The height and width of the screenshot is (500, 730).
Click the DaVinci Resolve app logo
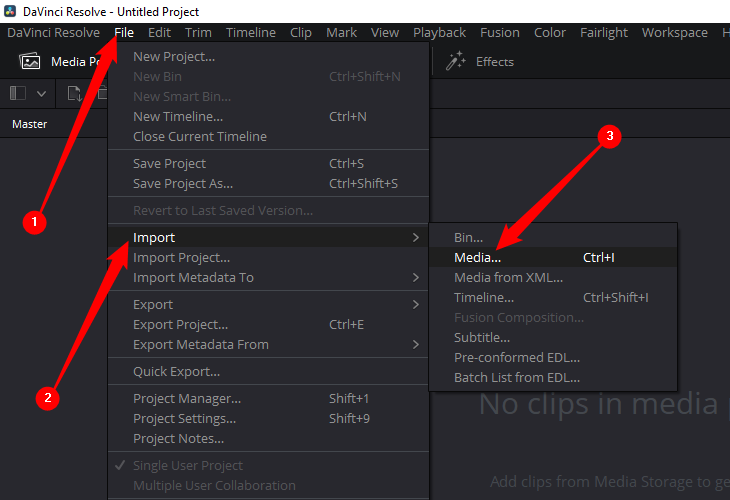10,11
